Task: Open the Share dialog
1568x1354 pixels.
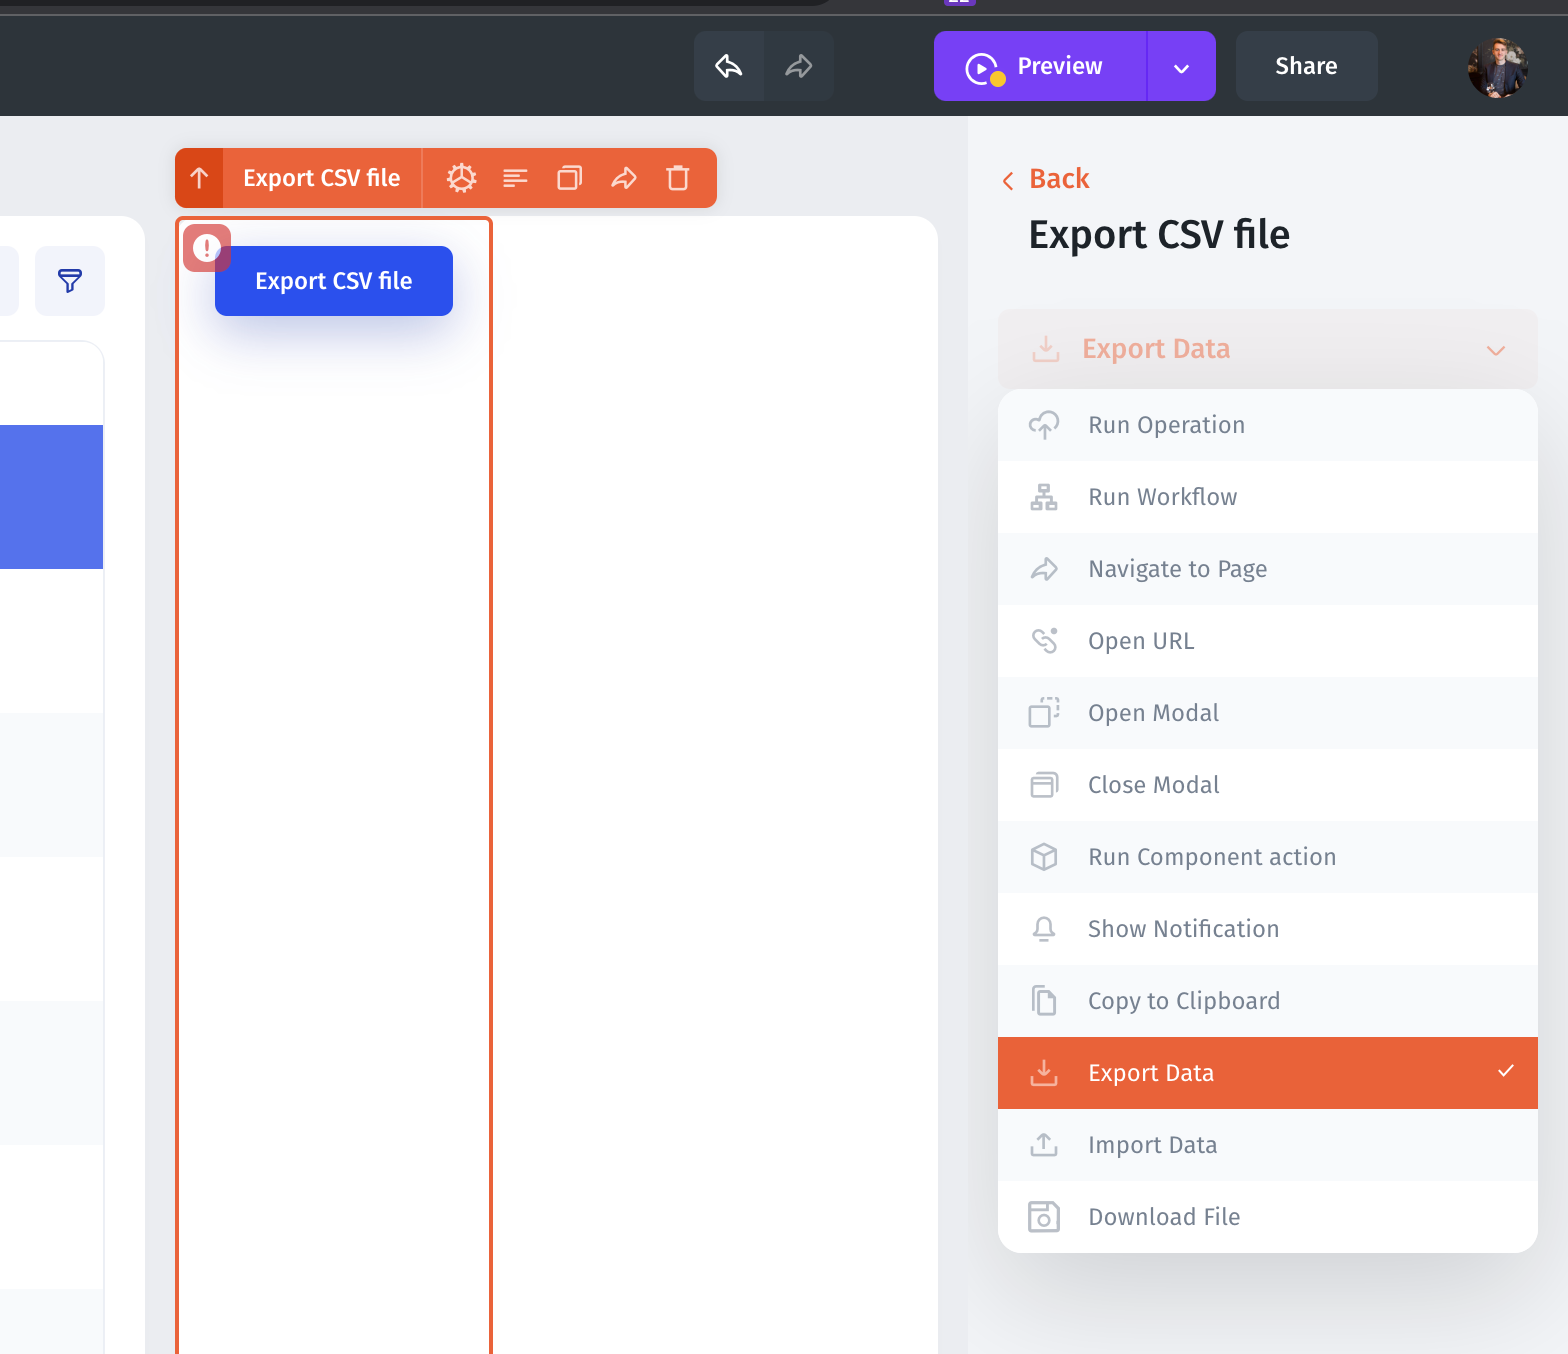Action: point(1306,66)
